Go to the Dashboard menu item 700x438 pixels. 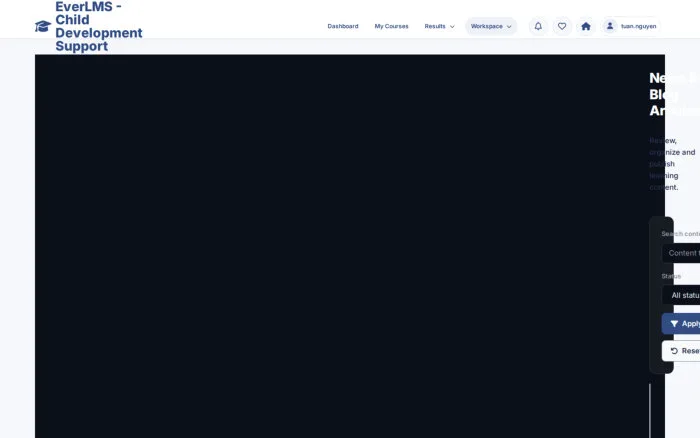(343, 26)
